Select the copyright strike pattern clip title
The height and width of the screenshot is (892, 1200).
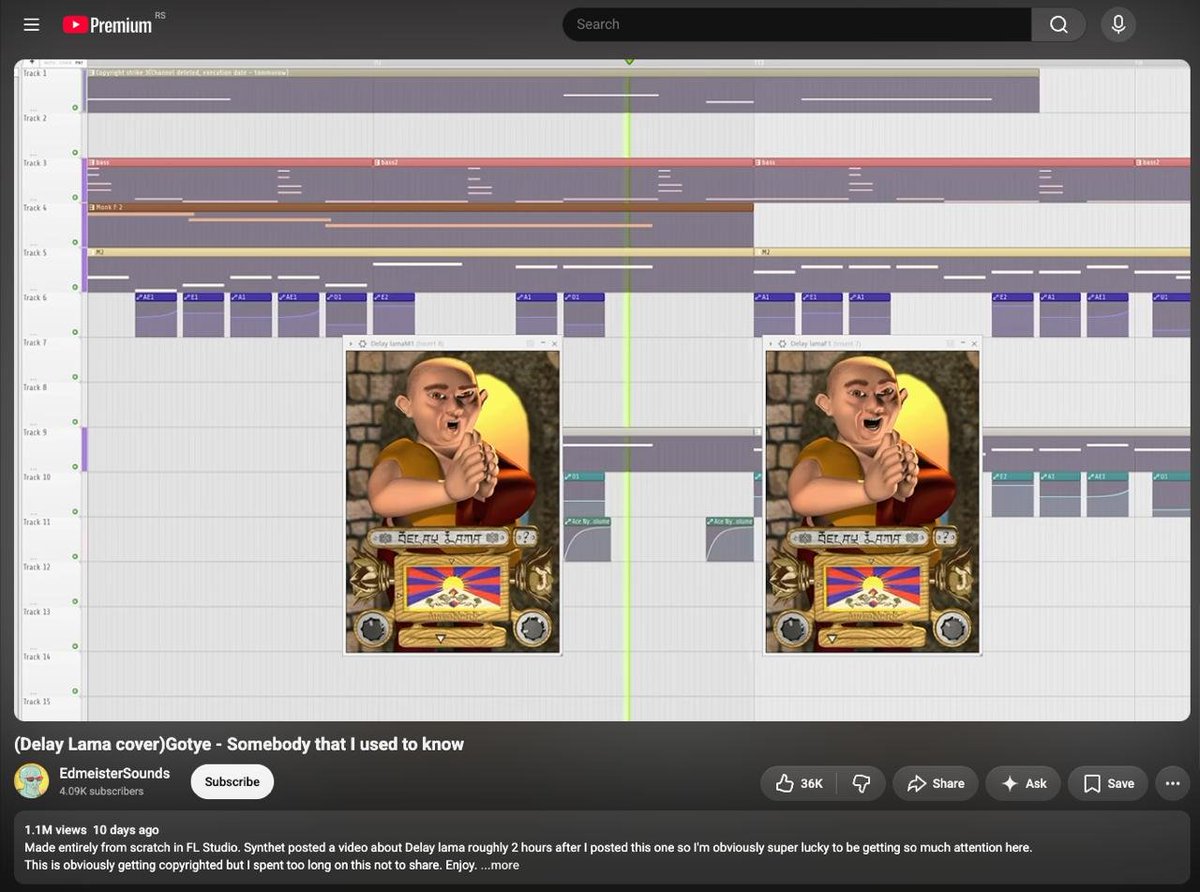point(191,73)
